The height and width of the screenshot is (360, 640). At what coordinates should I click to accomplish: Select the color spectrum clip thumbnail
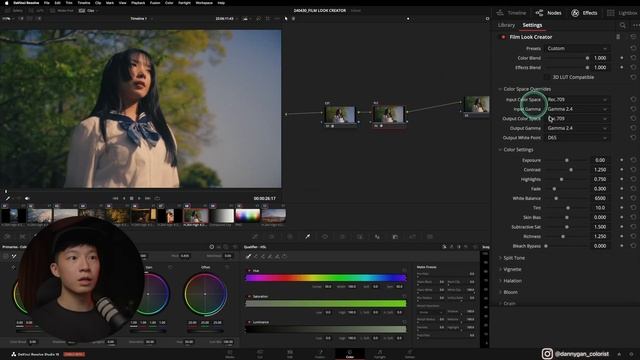pos(247,216)
